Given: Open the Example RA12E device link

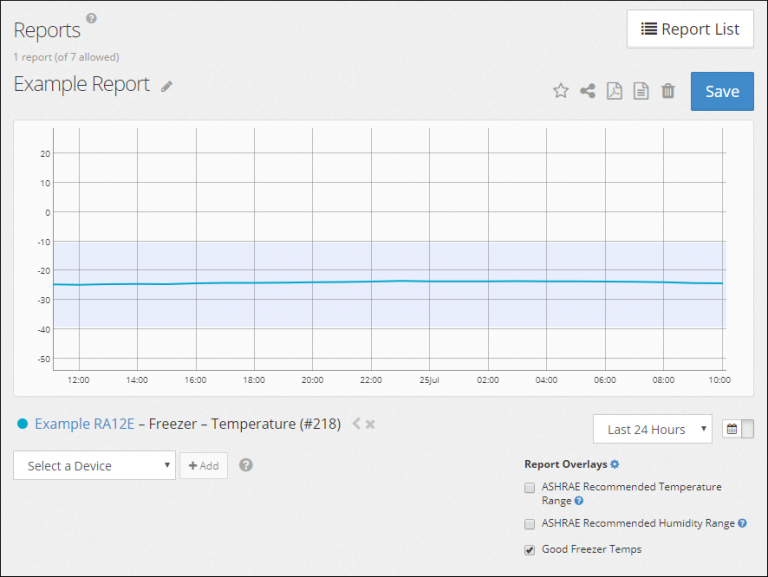Looking at the screenshot, I should click(x=84, y=424).
